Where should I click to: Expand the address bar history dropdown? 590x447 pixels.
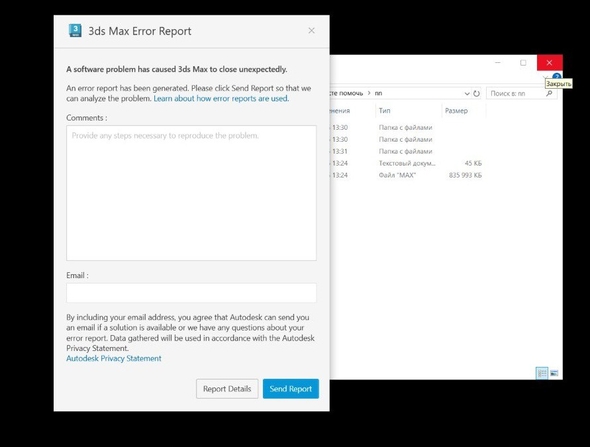tap(467, 93)
